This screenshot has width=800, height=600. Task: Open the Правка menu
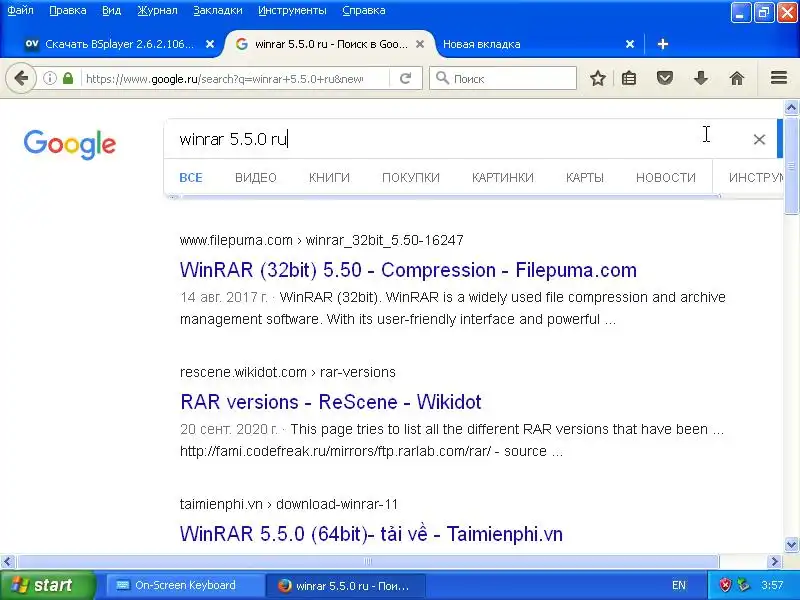click(x=68, y=10)
